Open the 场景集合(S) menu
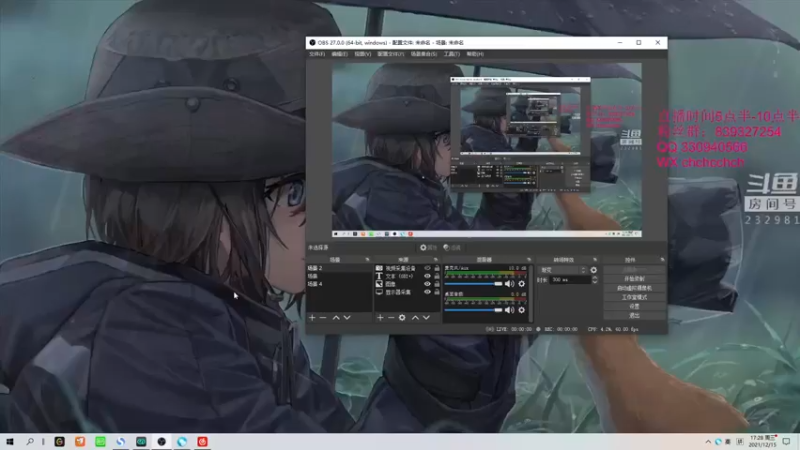 click(x=424, y=54)
